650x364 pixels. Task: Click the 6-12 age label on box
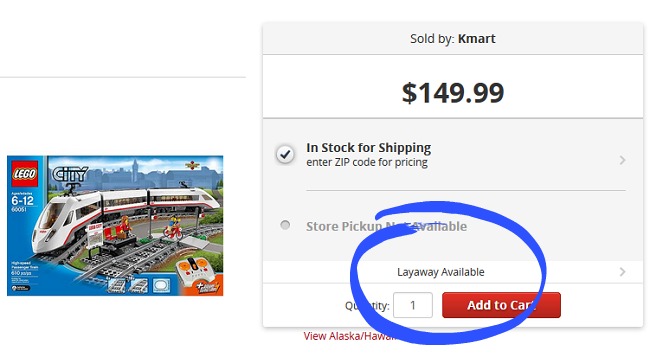click(22, 201)
